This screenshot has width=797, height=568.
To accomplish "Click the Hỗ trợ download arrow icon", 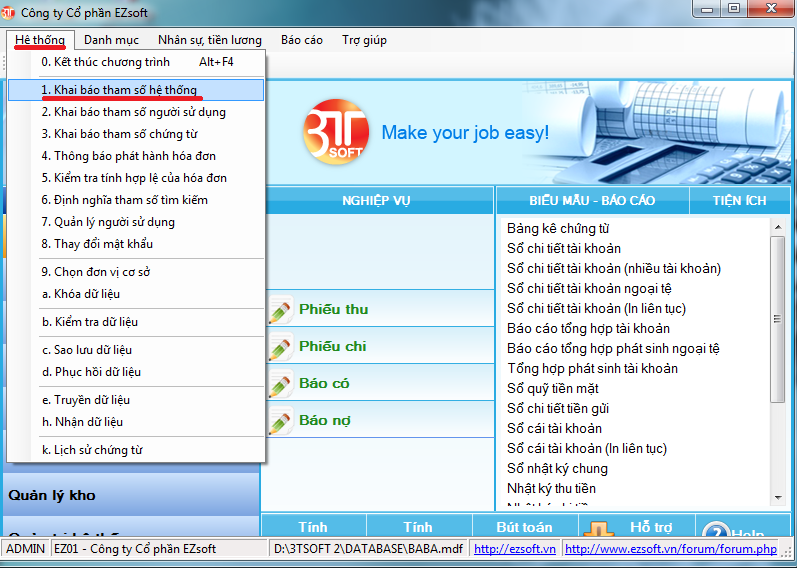I will (598, 531).
